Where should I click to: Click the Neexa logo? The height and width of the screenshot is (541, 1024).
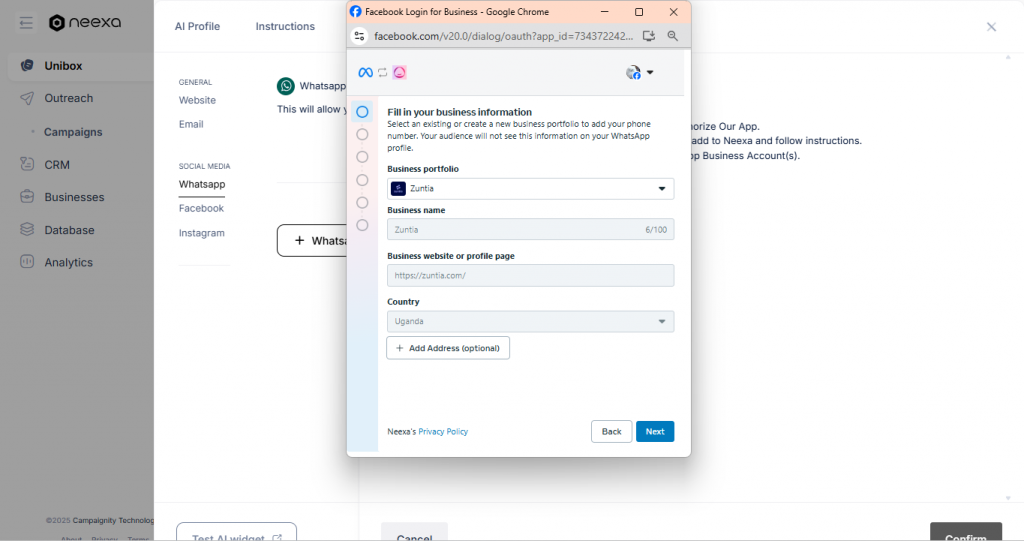(85, 22)
